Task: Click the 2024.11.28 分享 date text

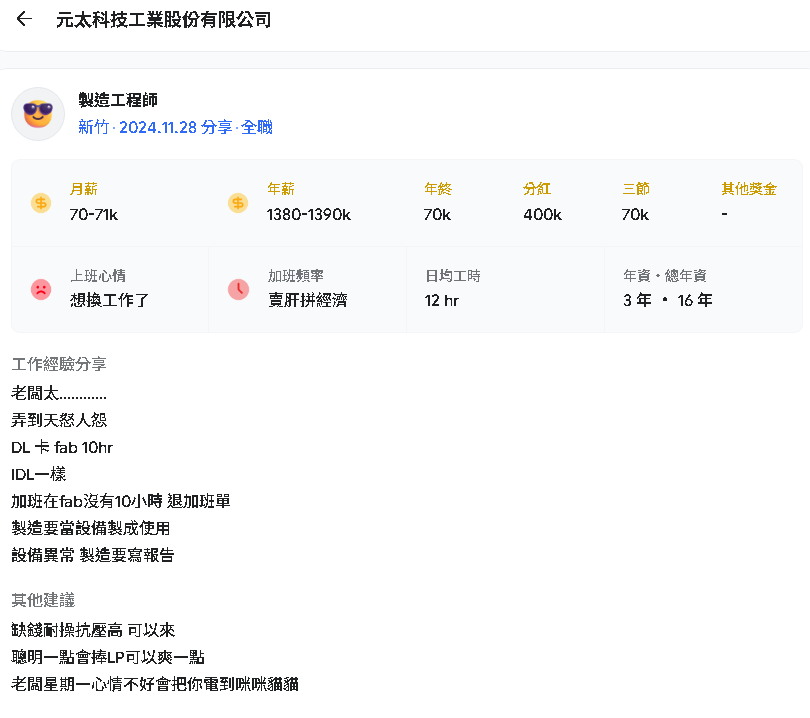Action: coord(176,127)
